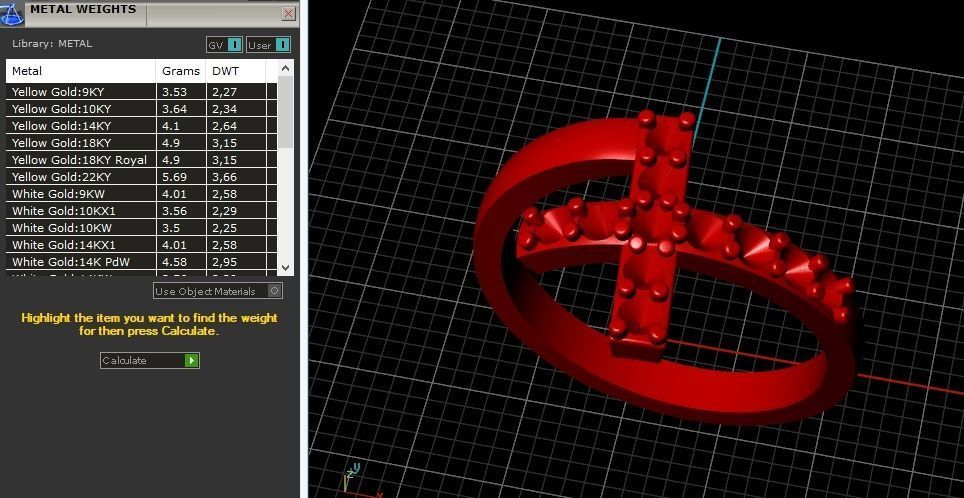The height and width of the screenshot is (498, 964).
Task: Select Yellow Gold:22KY row
Action: click(141, 177)
